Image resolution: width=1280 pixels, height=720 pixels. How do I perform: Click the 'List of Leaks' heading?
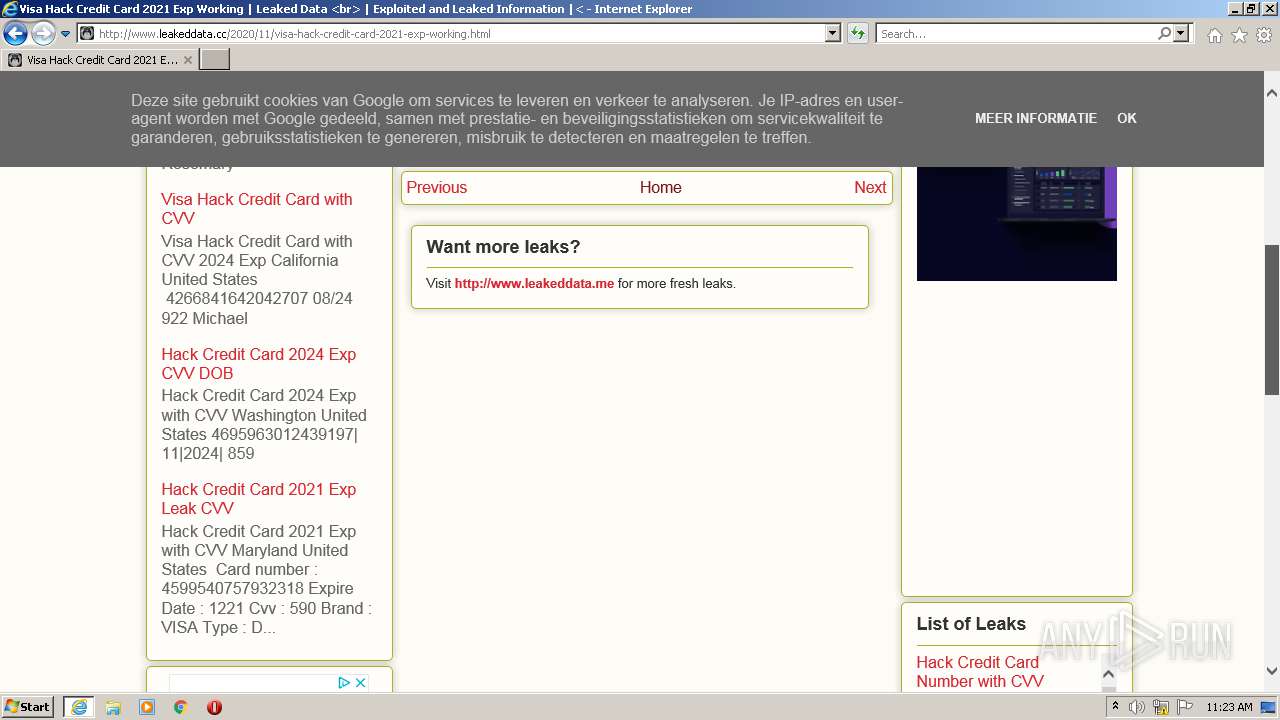click(971, 624)
